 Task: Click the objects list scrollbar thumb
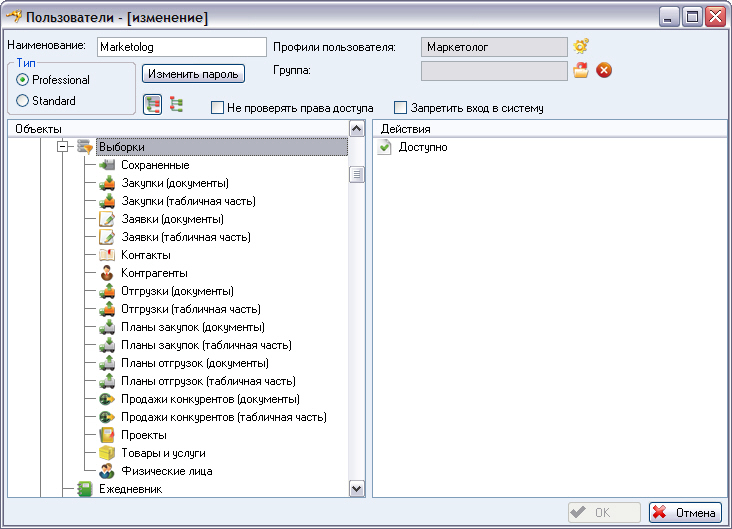tap(357, 175)
